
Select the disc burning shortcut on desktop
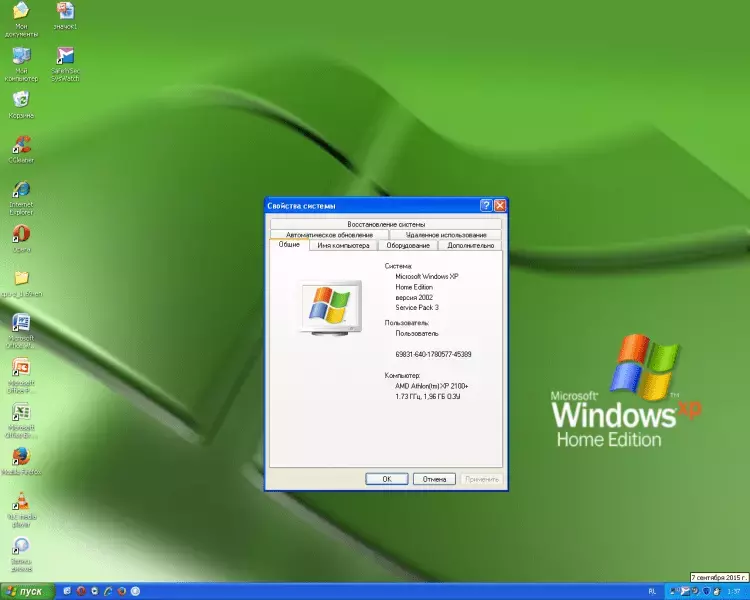pos(21,554)
